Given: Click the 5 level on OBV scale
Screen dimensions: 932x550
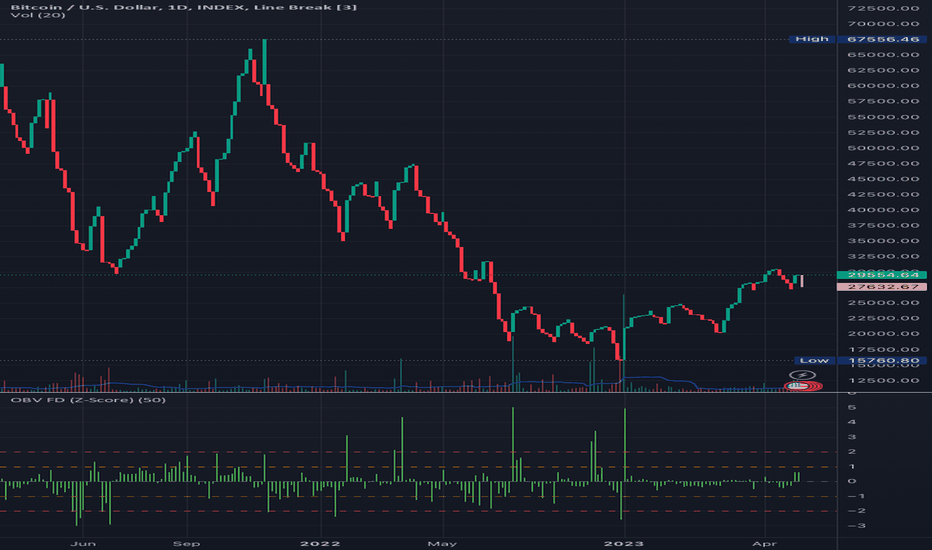Looking at the screenshot, I should (852, 407).
